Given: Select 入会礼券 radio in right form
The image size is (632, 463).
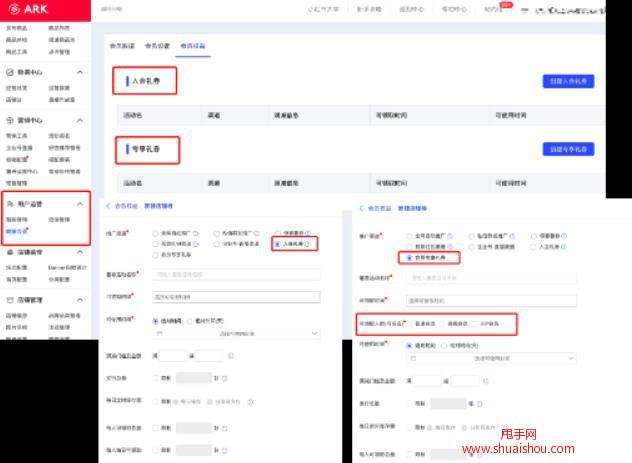Looking at the screenshot, I should tap(534, 247).
